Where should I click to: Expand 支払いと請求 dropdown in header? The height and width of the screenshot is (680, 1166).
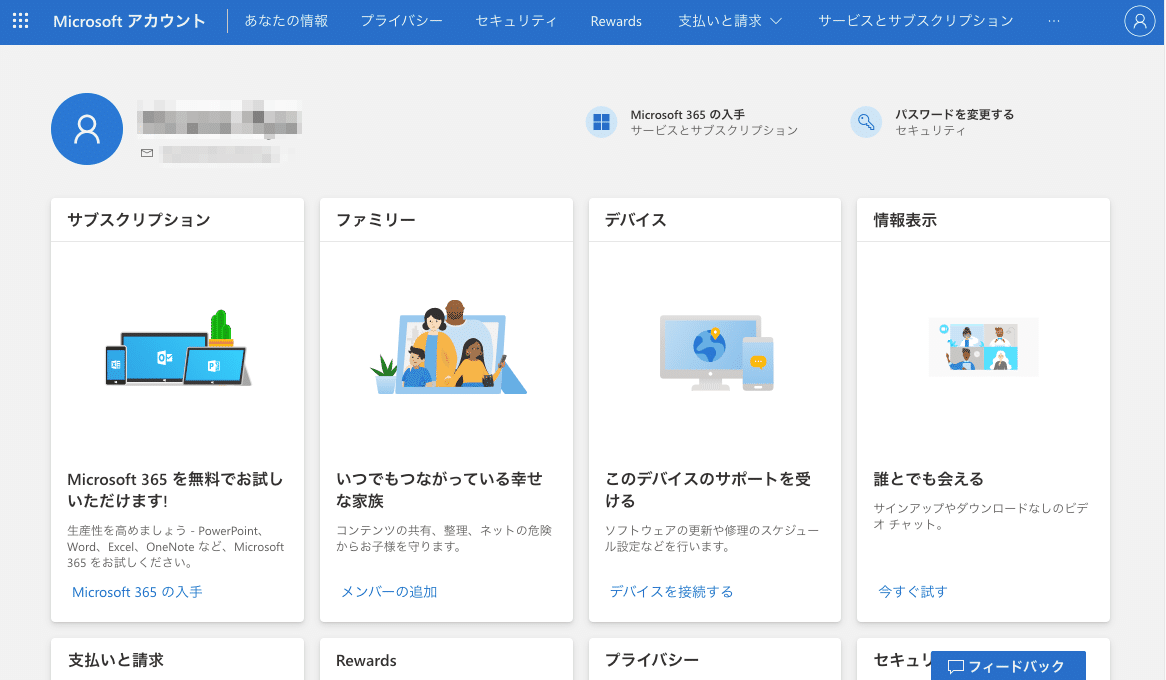pos(729,21)
